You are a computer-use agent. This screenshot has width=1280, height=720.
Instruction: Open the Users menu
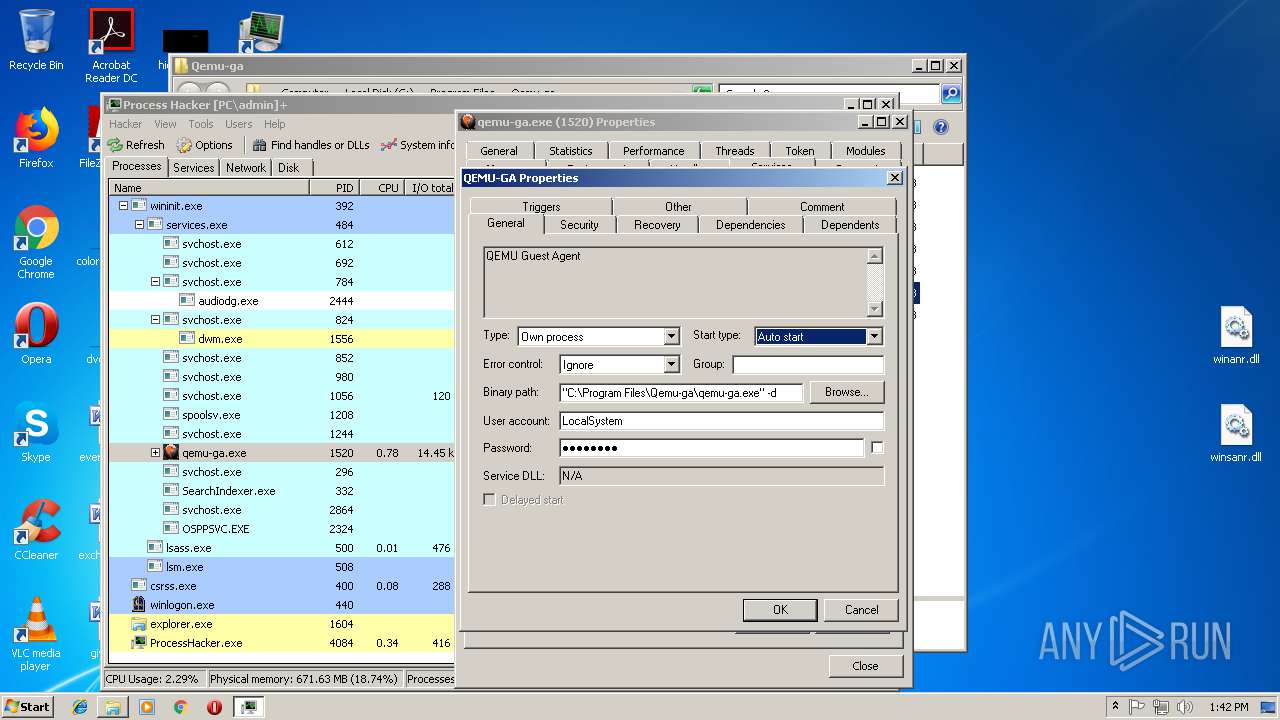point(238,124)
